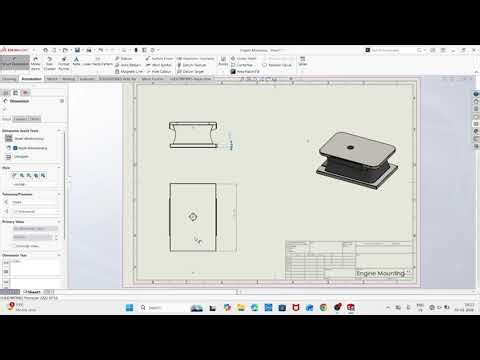The width and height of the screenshot is (480, 360).
Task: Add a Hole Callout
Action: [159, 71]
